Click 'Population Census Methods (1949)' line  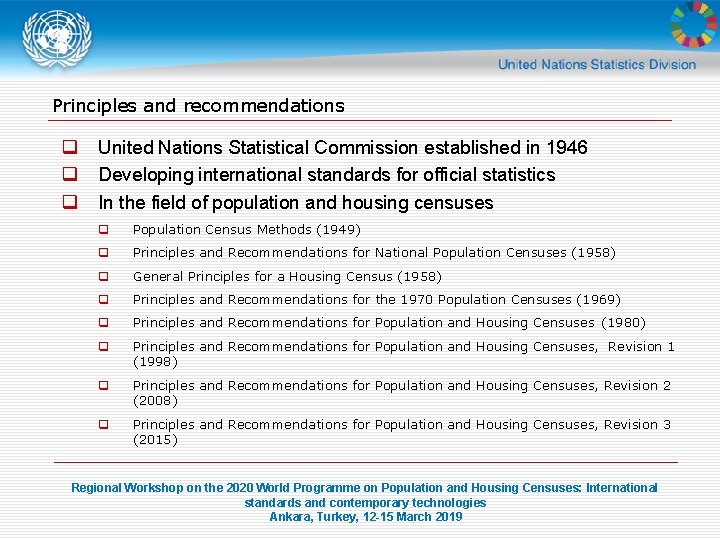247,230
